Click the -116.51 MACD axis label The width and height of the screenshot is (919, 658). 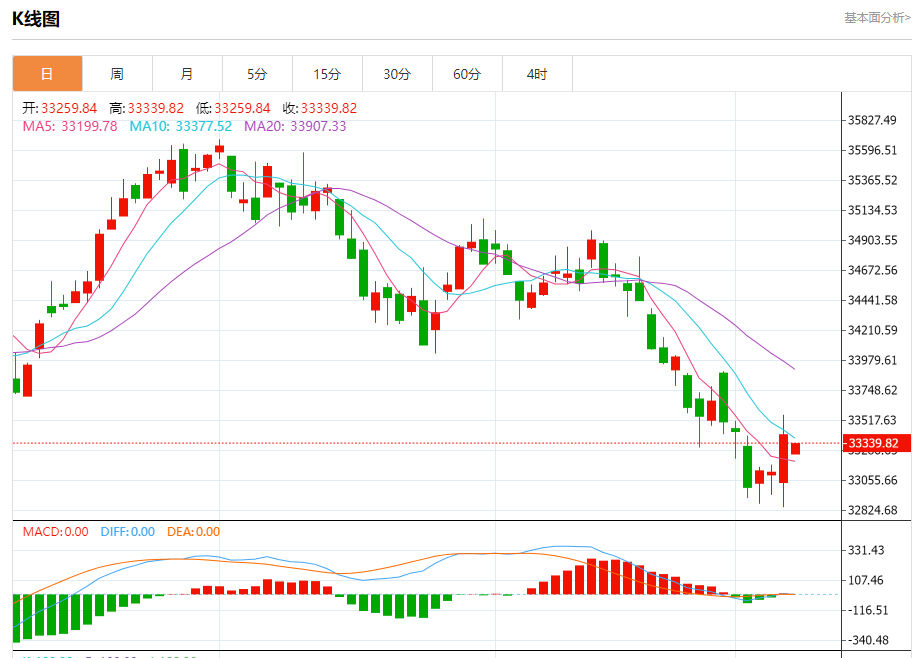(x=866, y=610)
